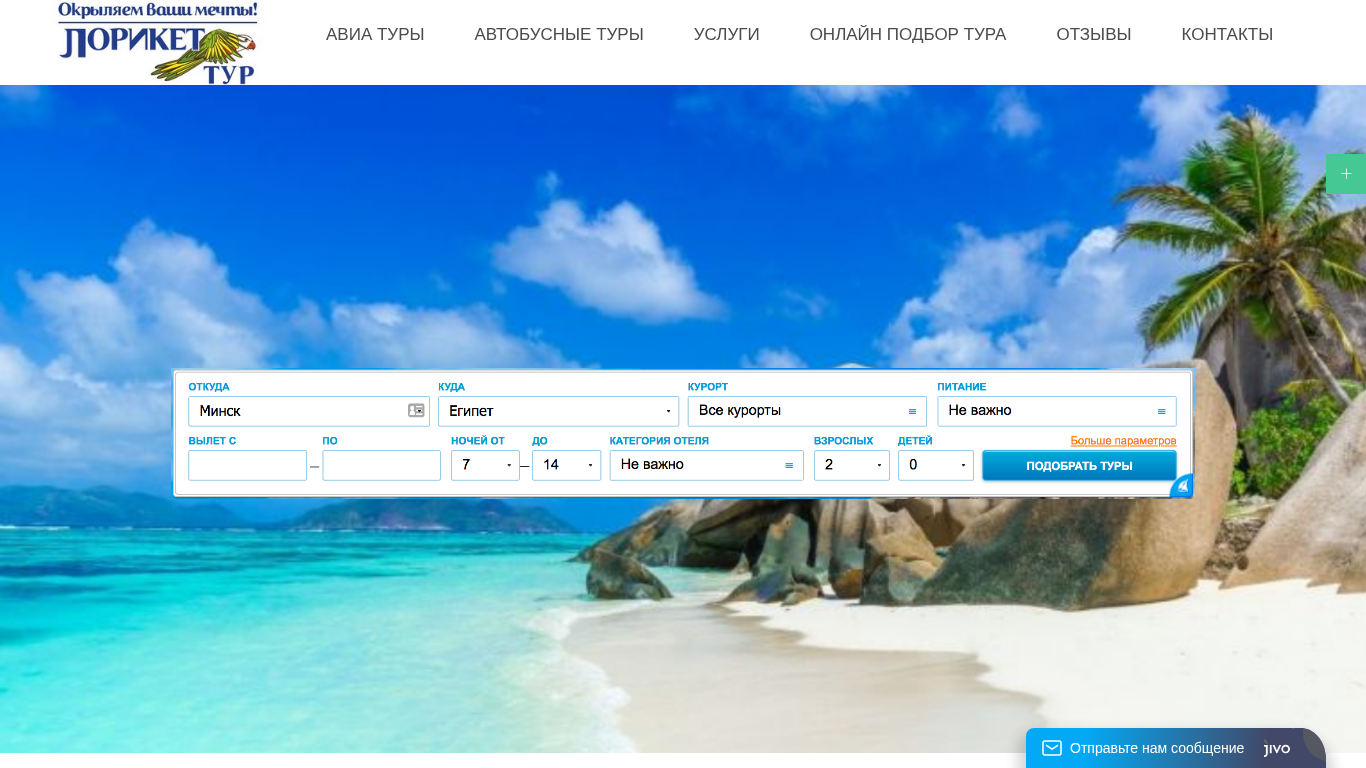
Task: Open the Отзывы page
Action: (1094, 34)
